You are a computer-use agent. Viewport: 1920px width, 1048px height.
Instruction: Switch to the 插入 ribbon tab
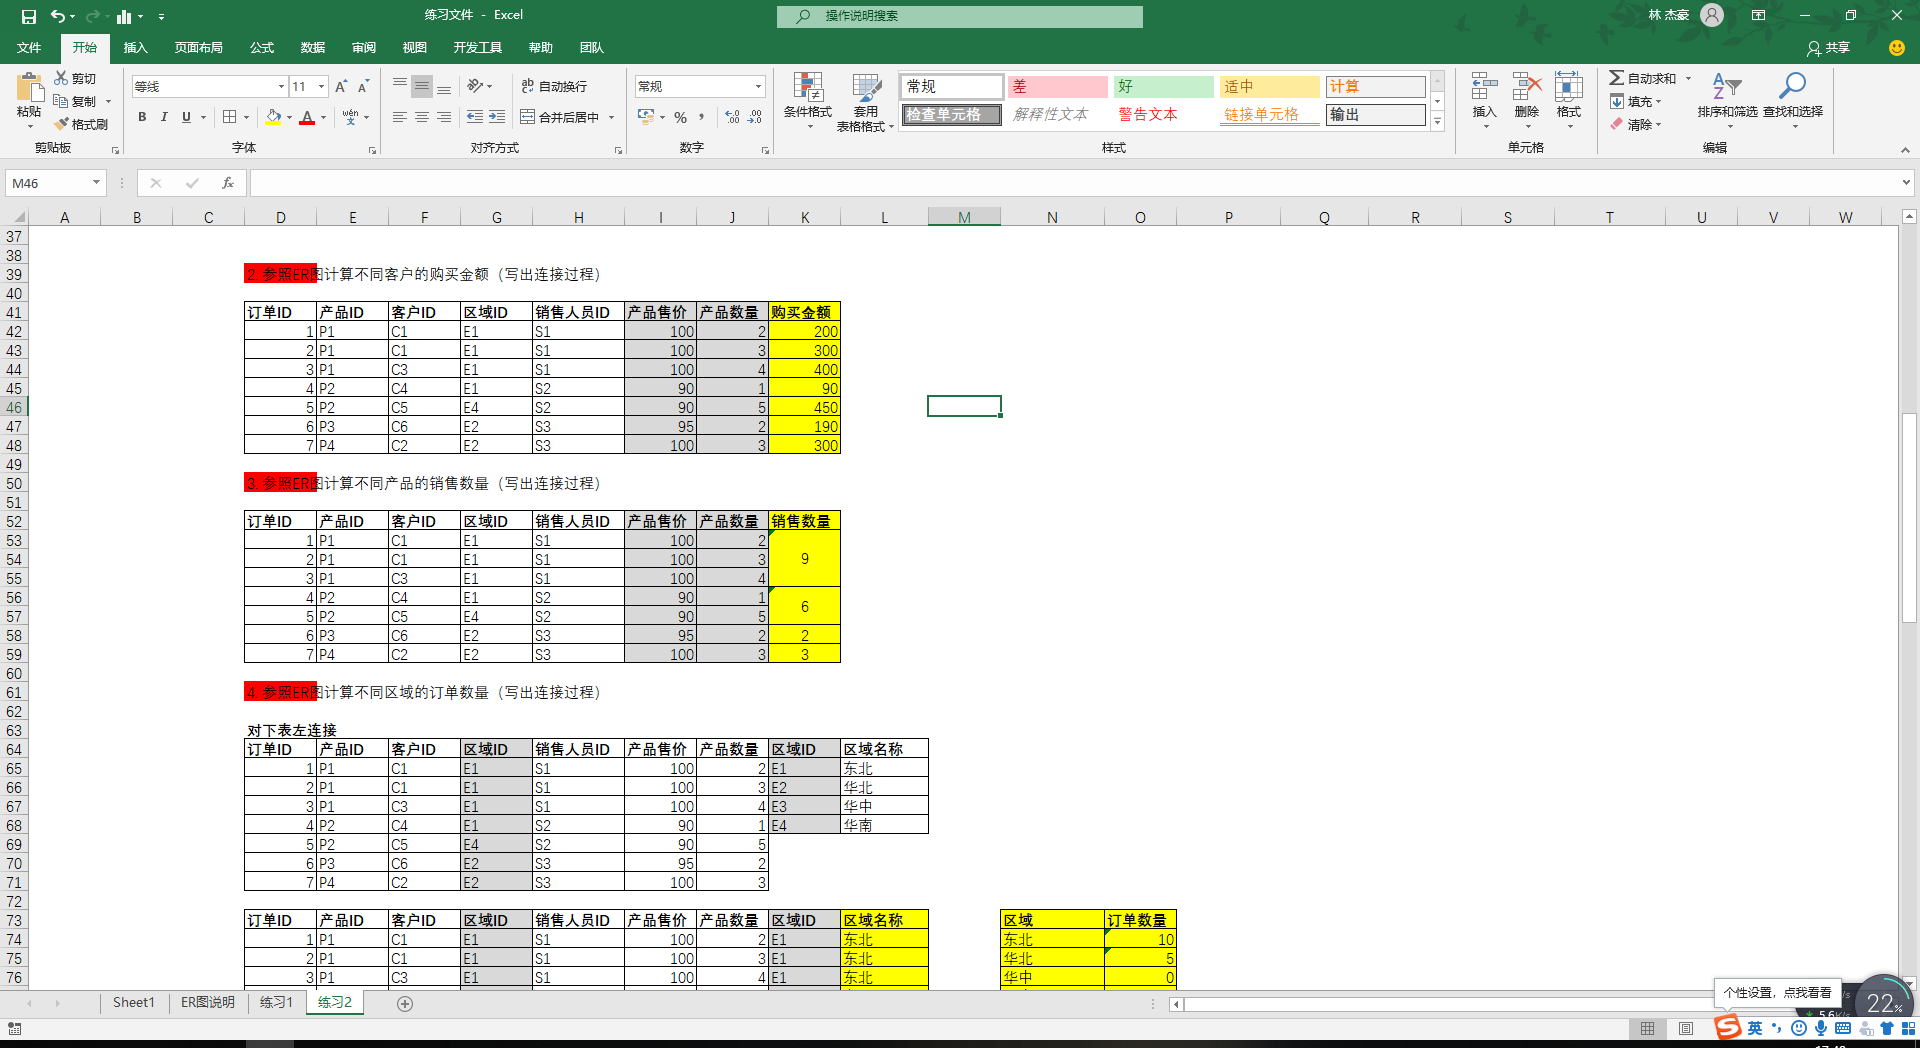click(135, 48)
